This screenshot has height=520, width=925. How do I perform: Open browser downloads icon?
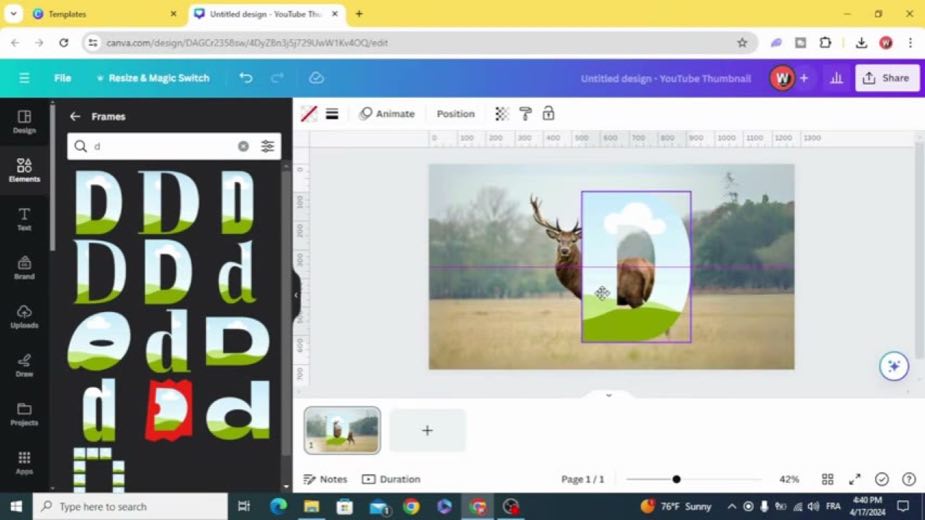click(x=861, y=42)
